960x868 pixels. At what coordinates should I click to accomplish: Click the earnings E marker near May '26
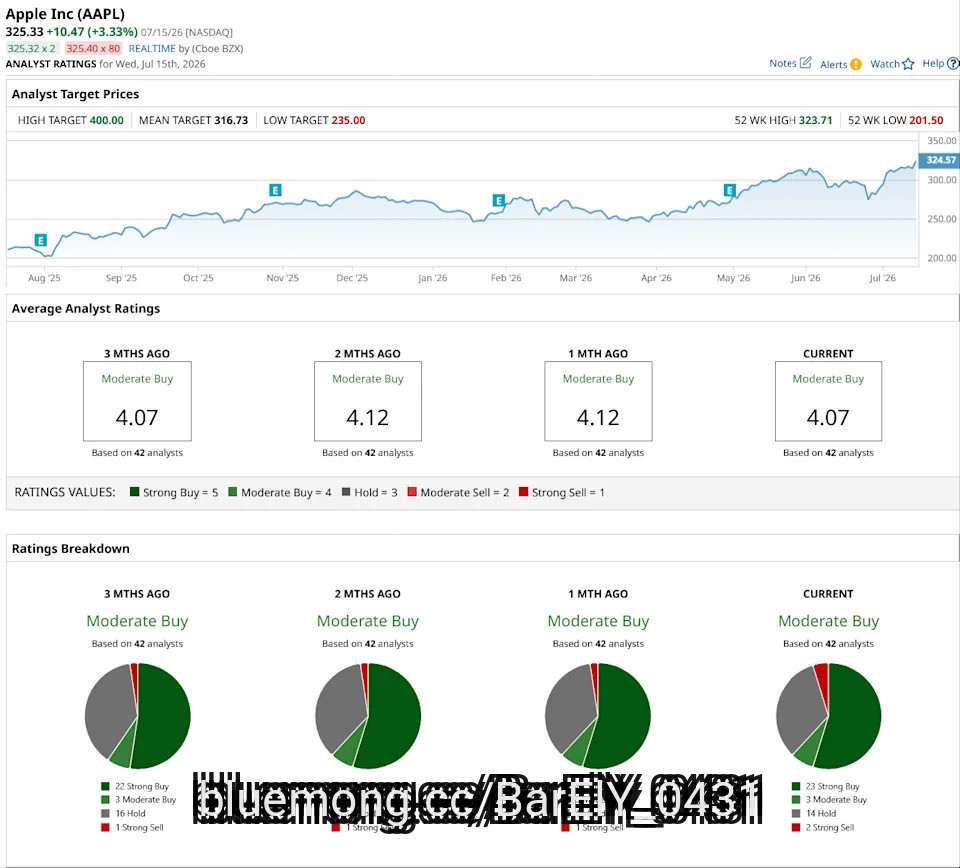pos(729,190)
